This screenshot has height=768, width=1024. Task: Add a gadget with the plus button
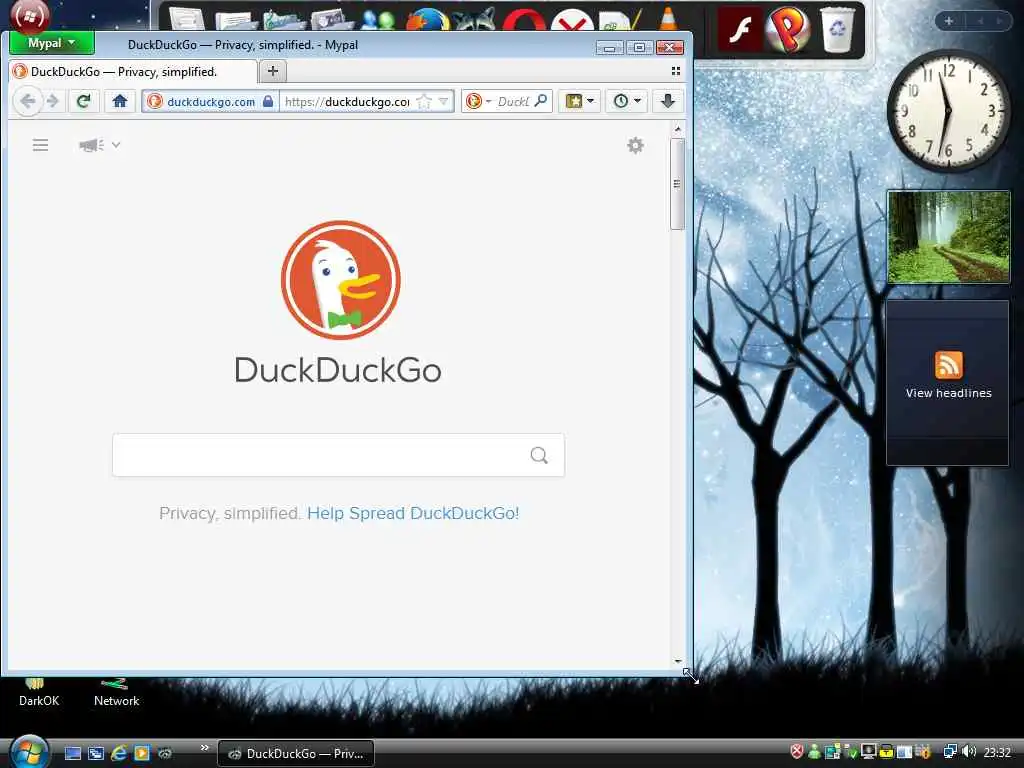coord(949,21)
